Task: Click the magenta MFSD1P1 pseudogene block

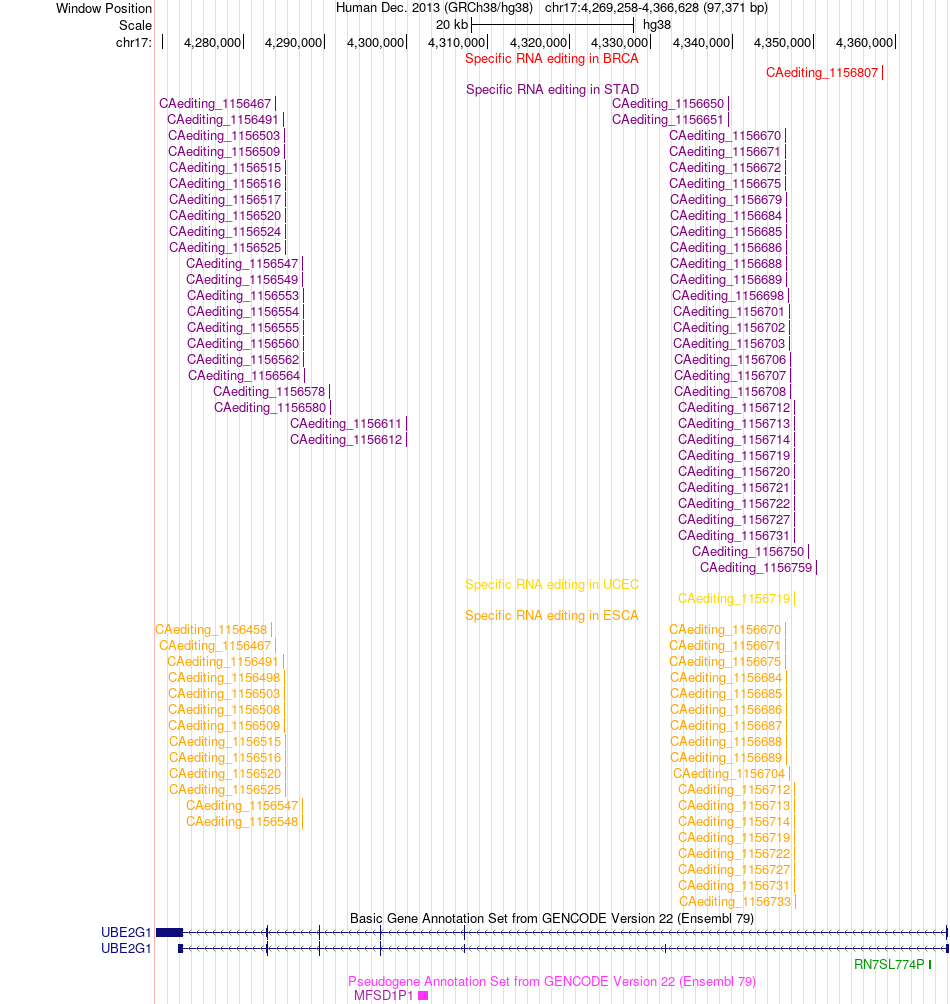Action: tap(423, 996)
